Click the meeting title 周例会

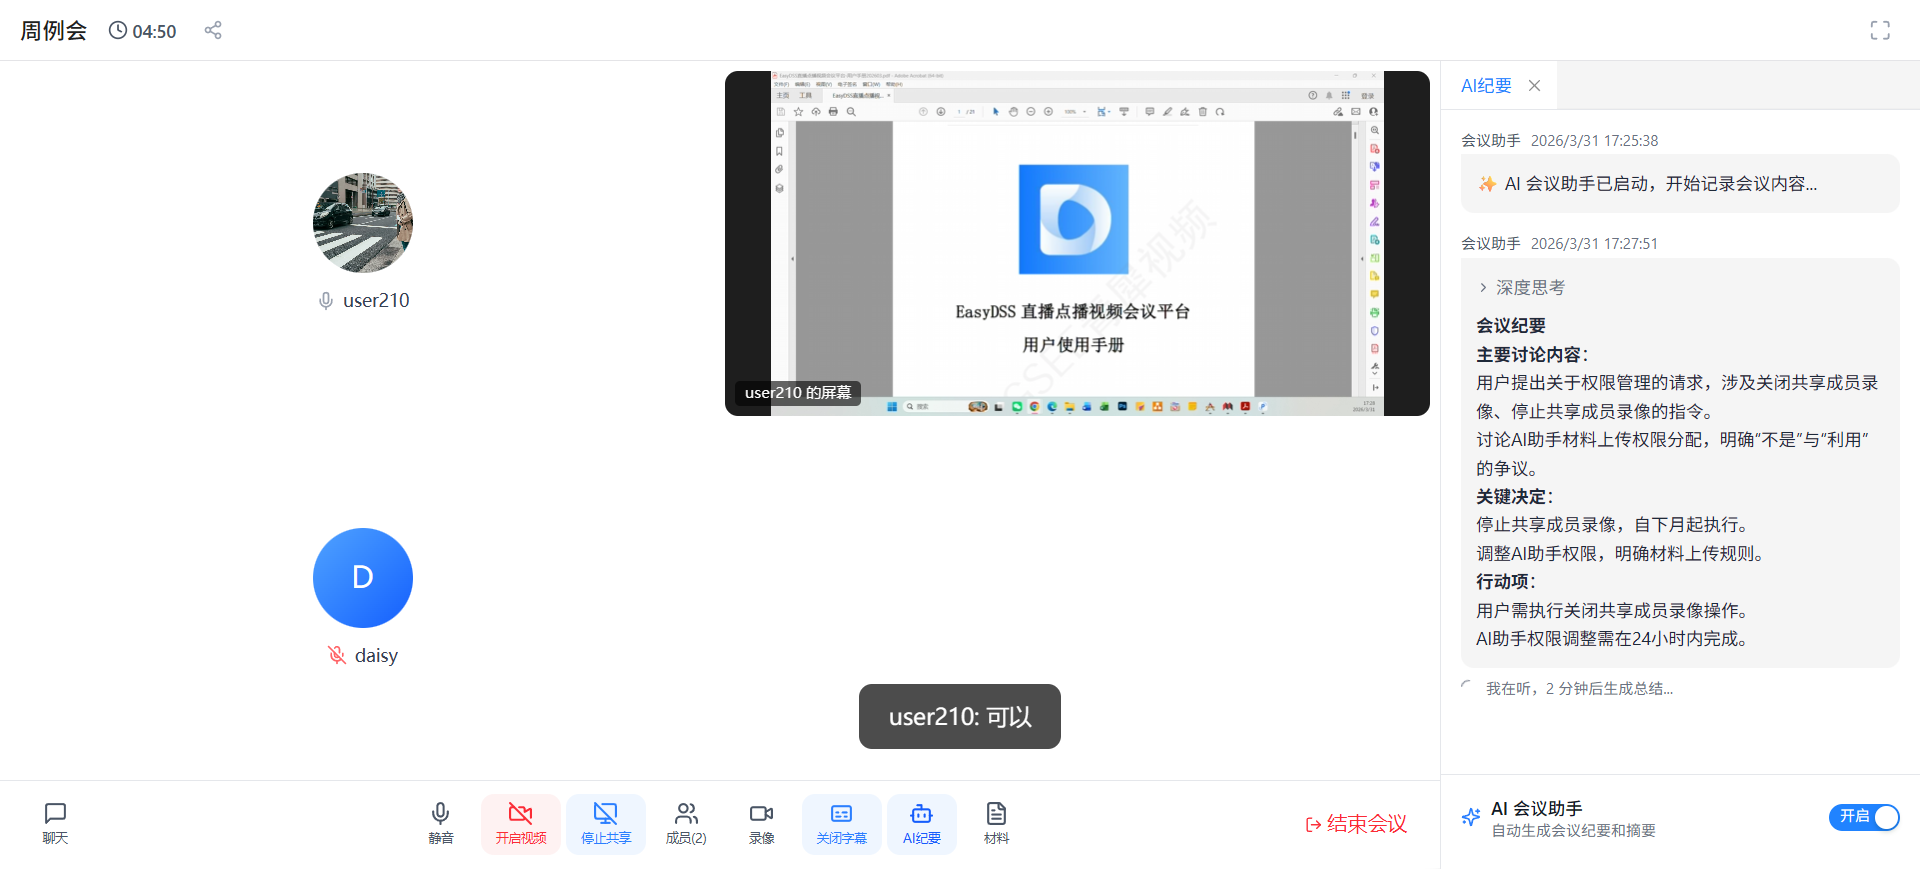click(x=54, y=31)
